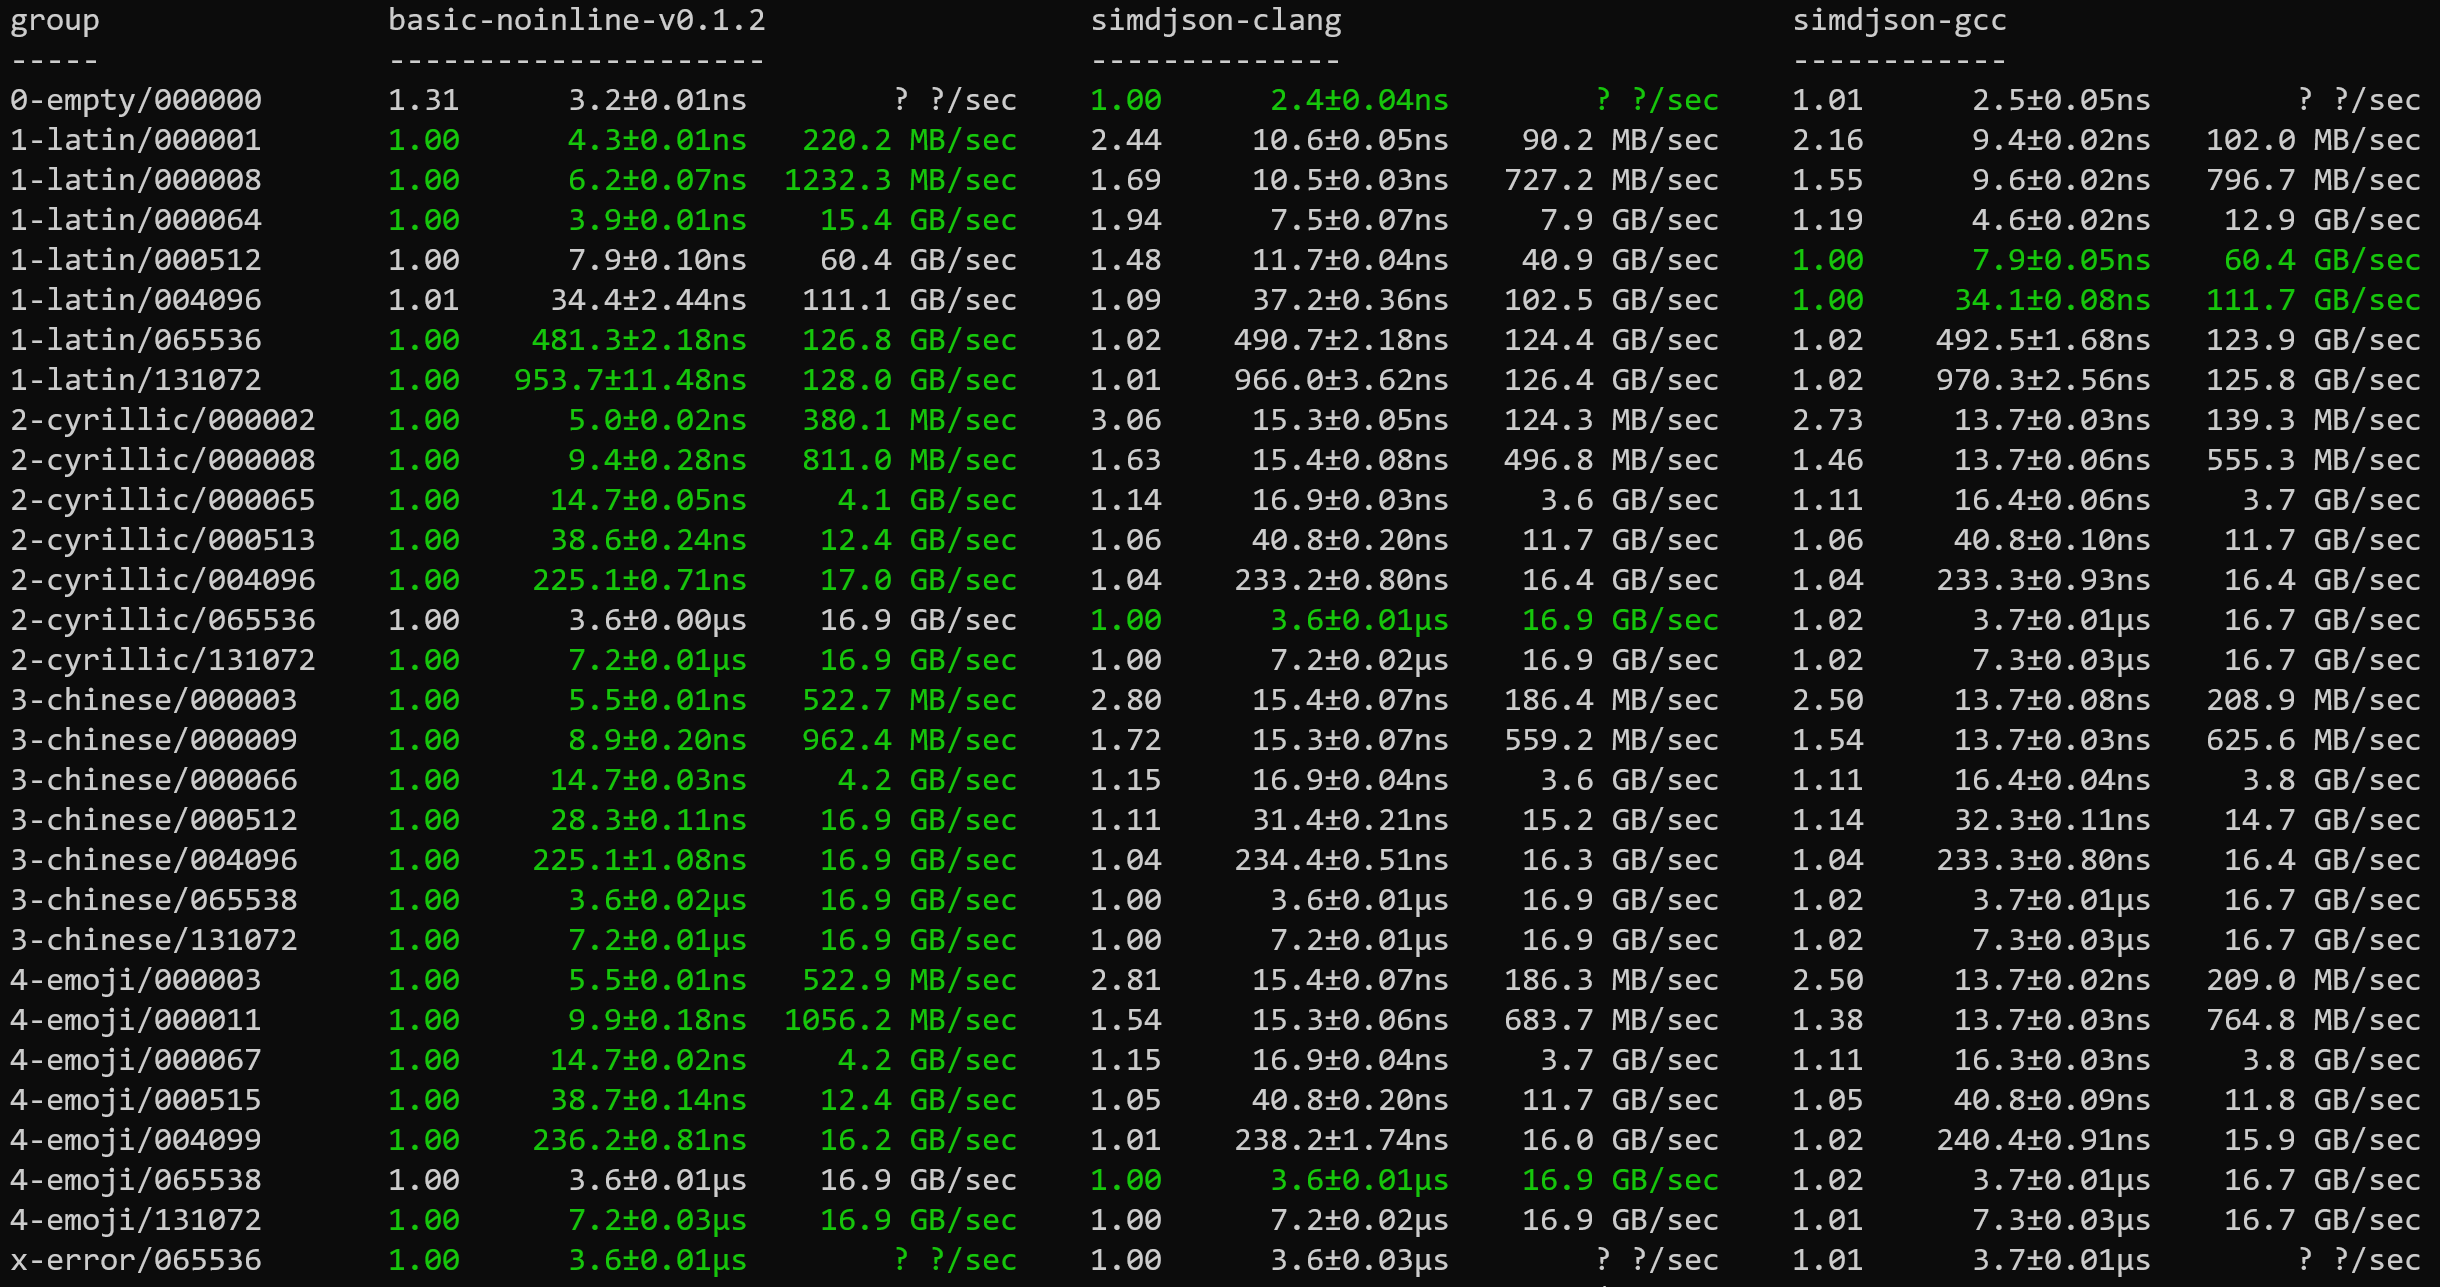
Task: Click the timing '38.7±0.14ns'
Action: pos(648,1100)
